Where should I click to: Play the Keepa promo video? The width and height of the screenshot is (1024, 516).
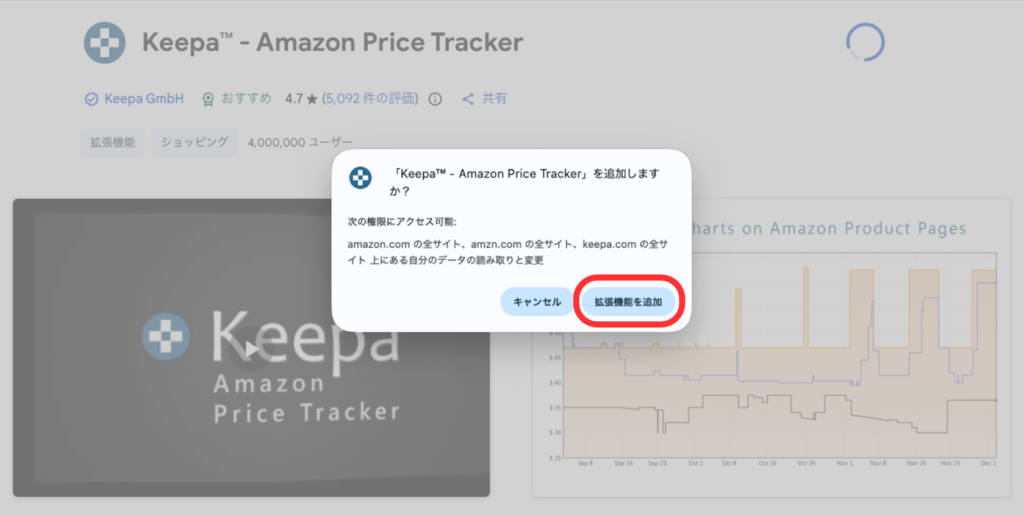251,346
